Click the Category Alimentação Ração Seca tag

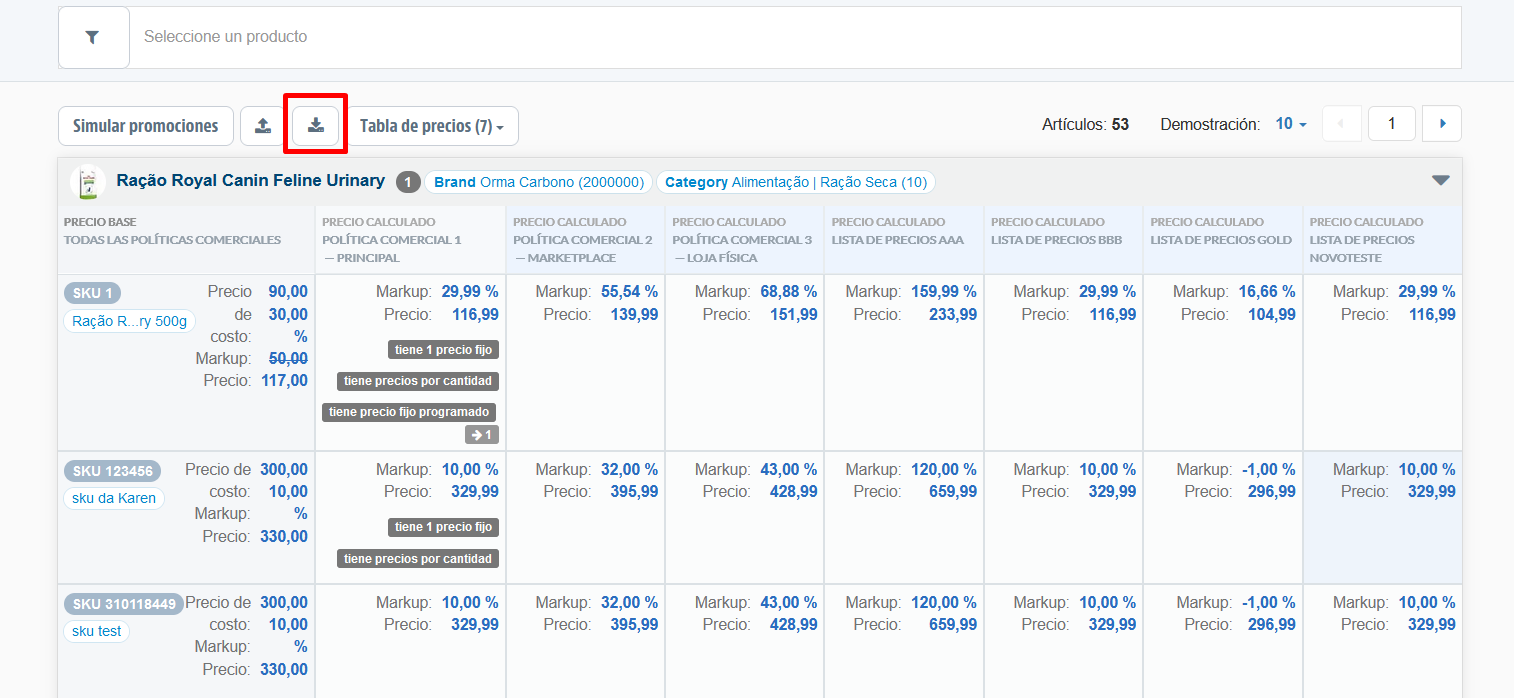(x=795, y=182)
